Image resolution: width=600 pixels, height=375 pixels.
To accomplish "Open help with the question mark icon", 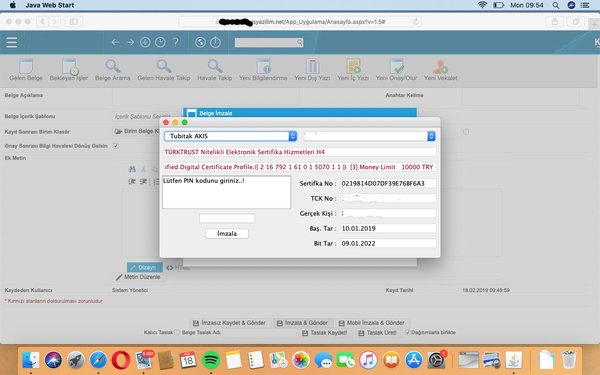I will pos(176,42).
